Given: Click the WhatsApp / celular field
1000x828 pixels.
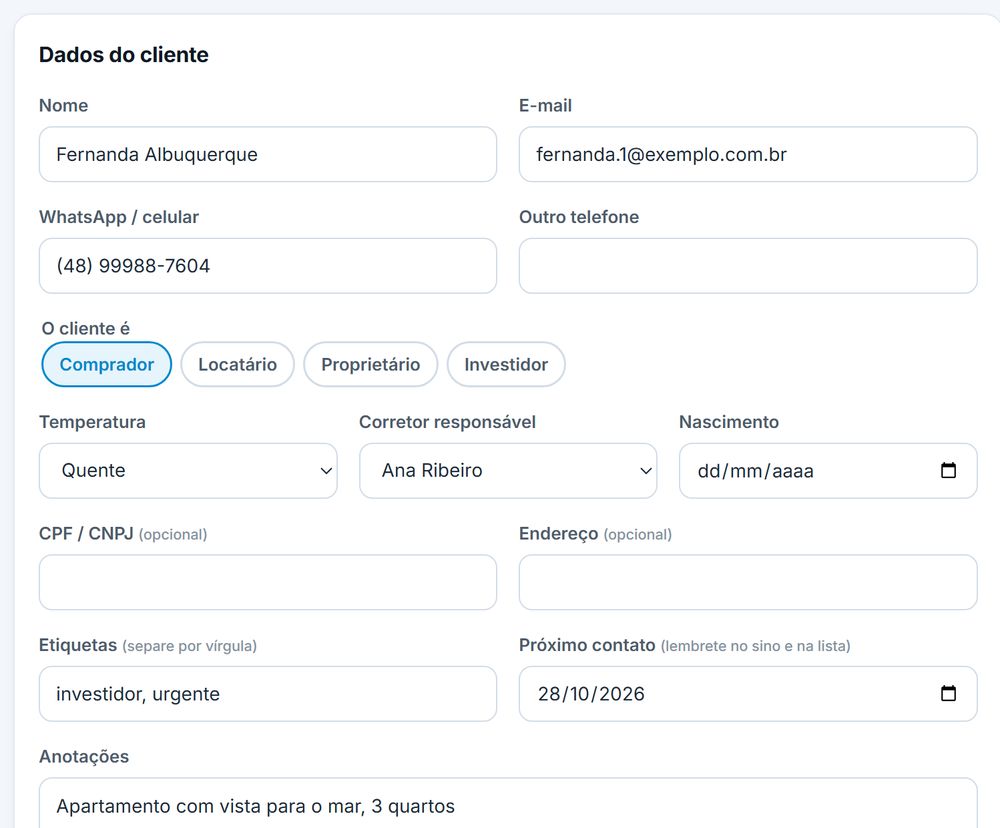Looking at the screenshot, I should [x=268, y=266].
